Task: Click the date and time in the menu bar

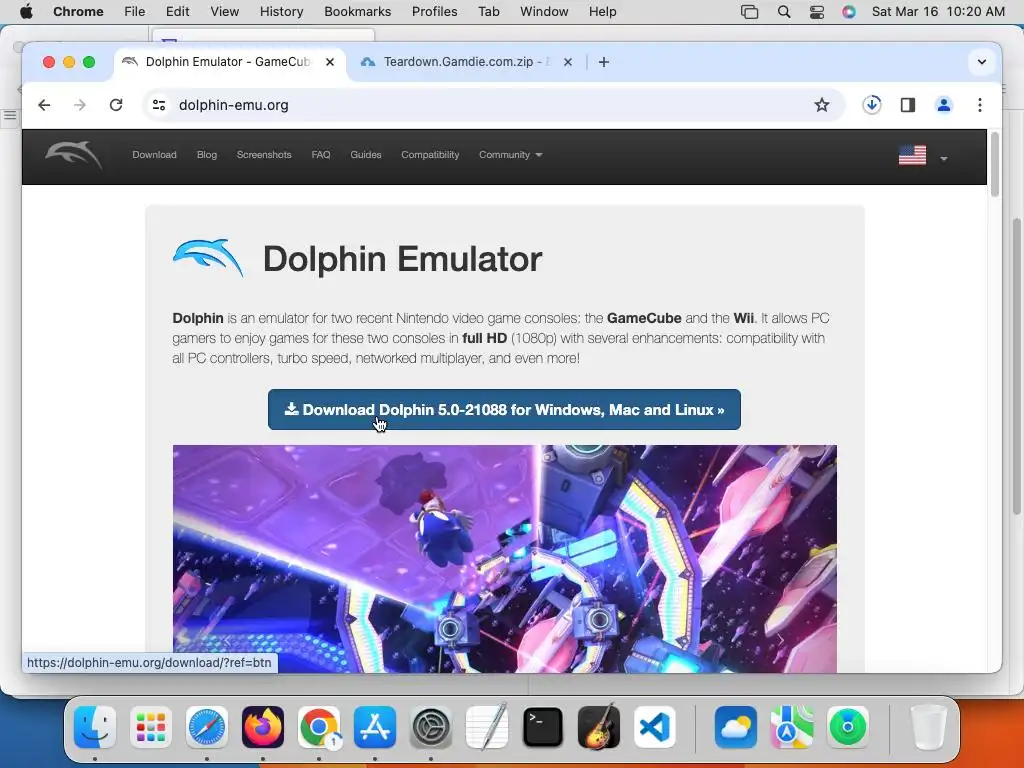Action: [938, 12]
